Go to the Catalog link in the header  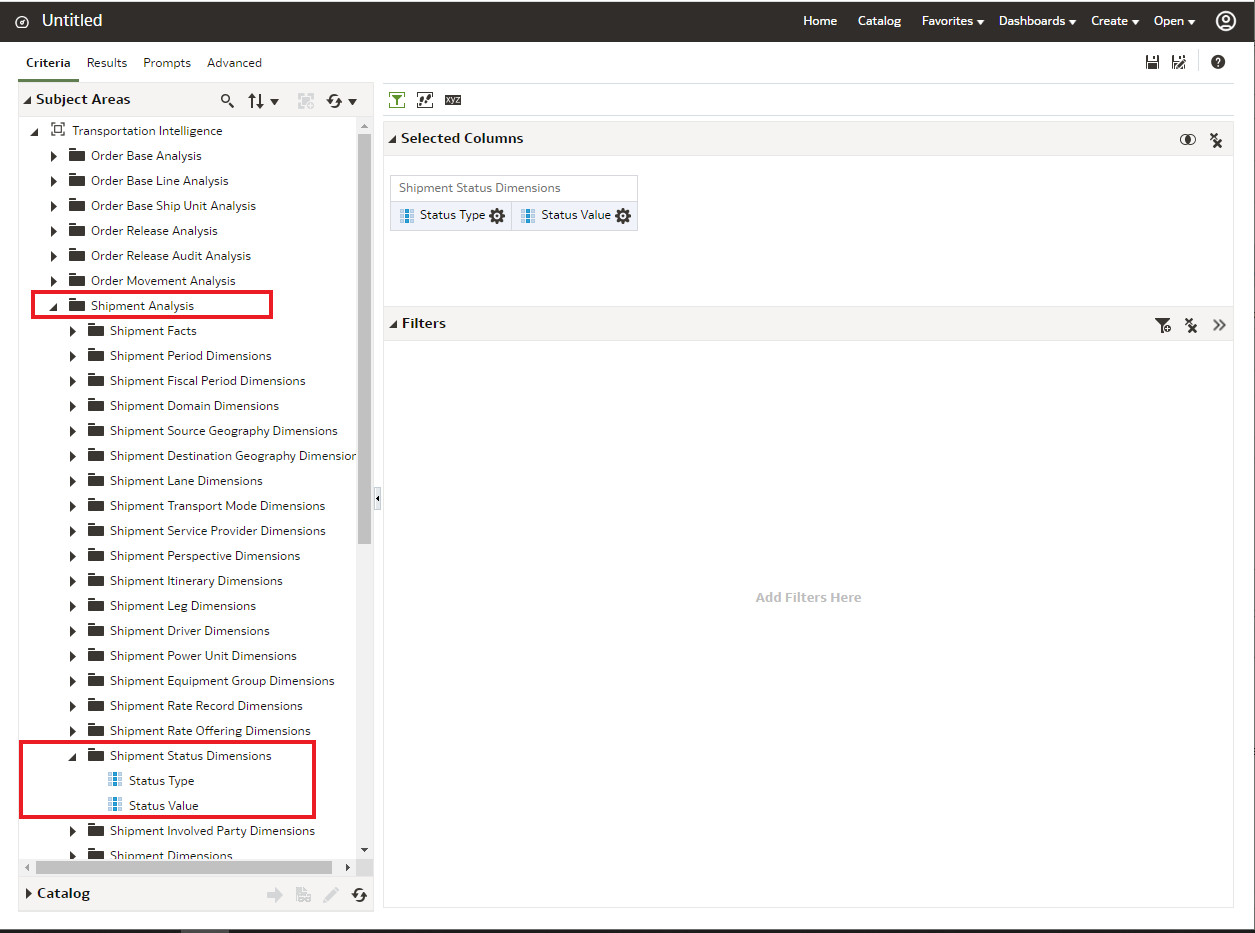pos(879,21)
